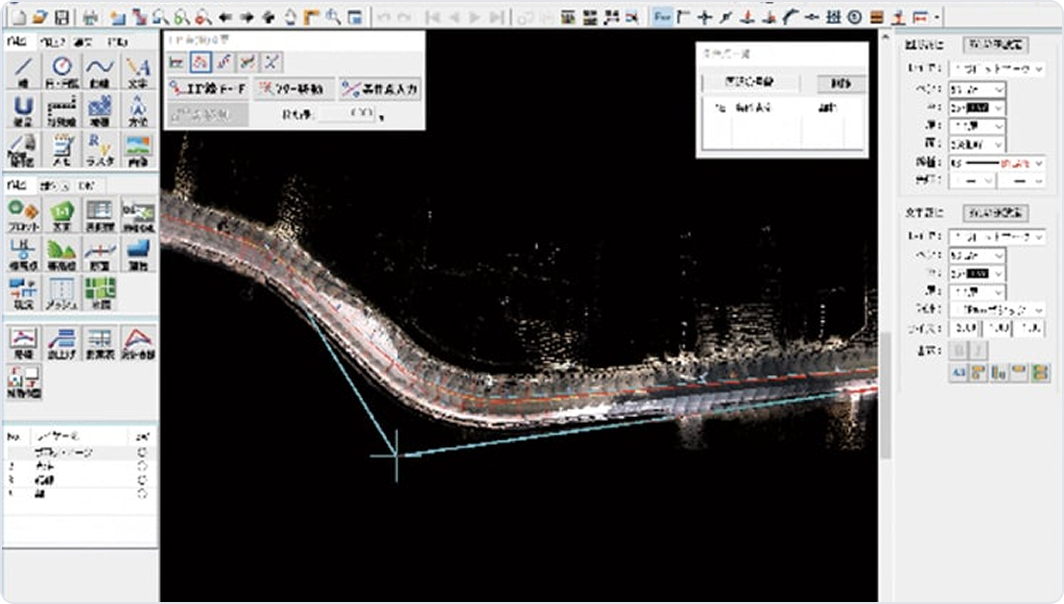Viewport: 1064px width, 604px height.
Task: Switch to the third tab of lower tool group
Action: [87, 185]
